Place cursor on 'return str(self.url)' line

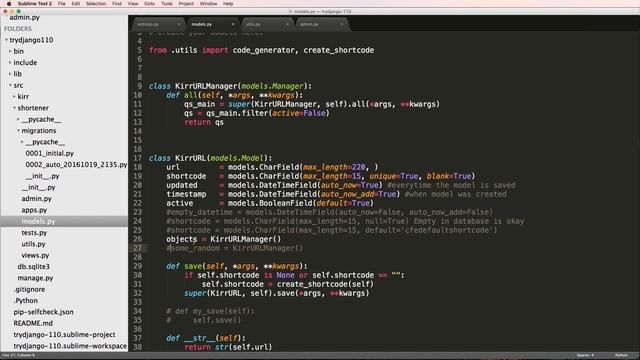pyautogui.click(x=228, y=347)
